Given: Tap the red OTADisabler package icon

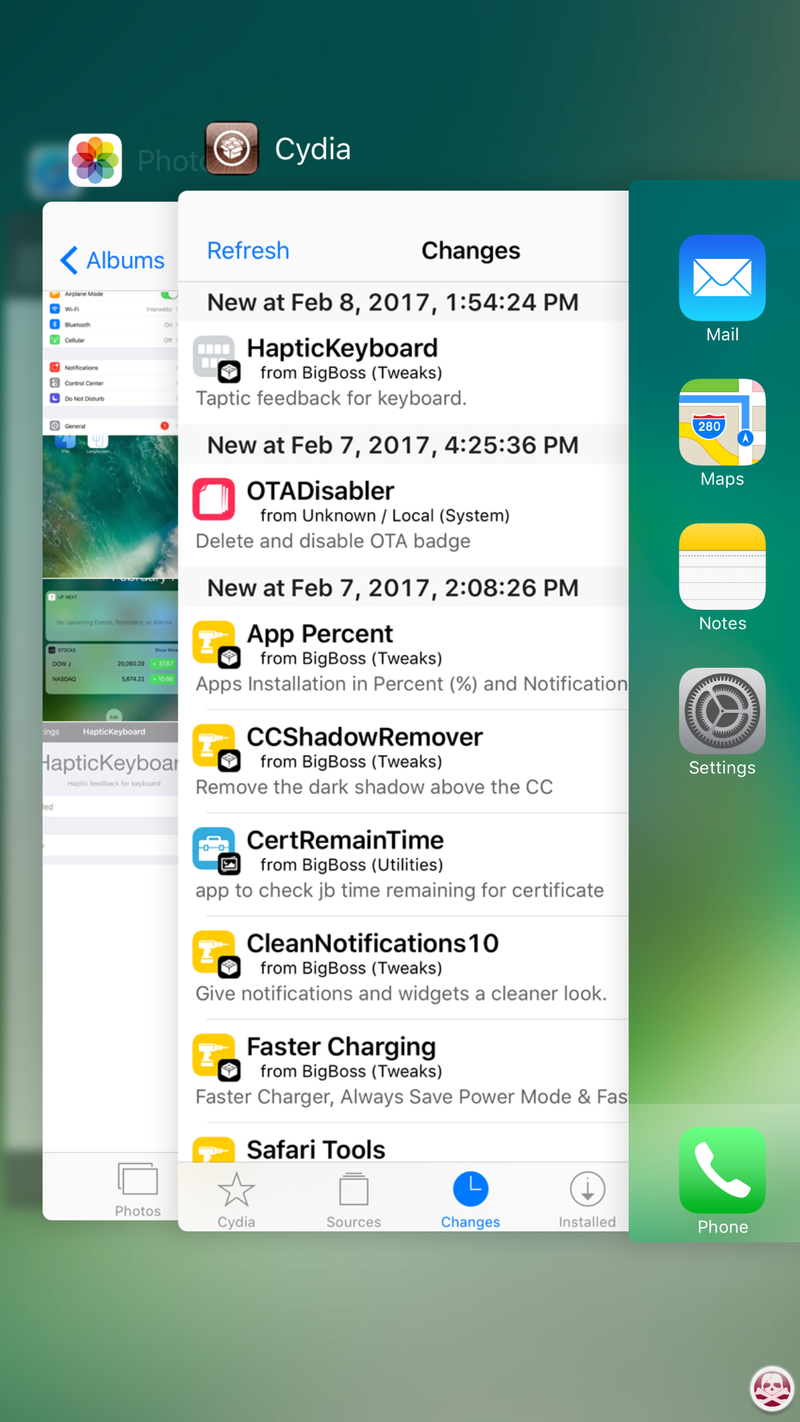Looking at the screenshot, I should [214, 500].
